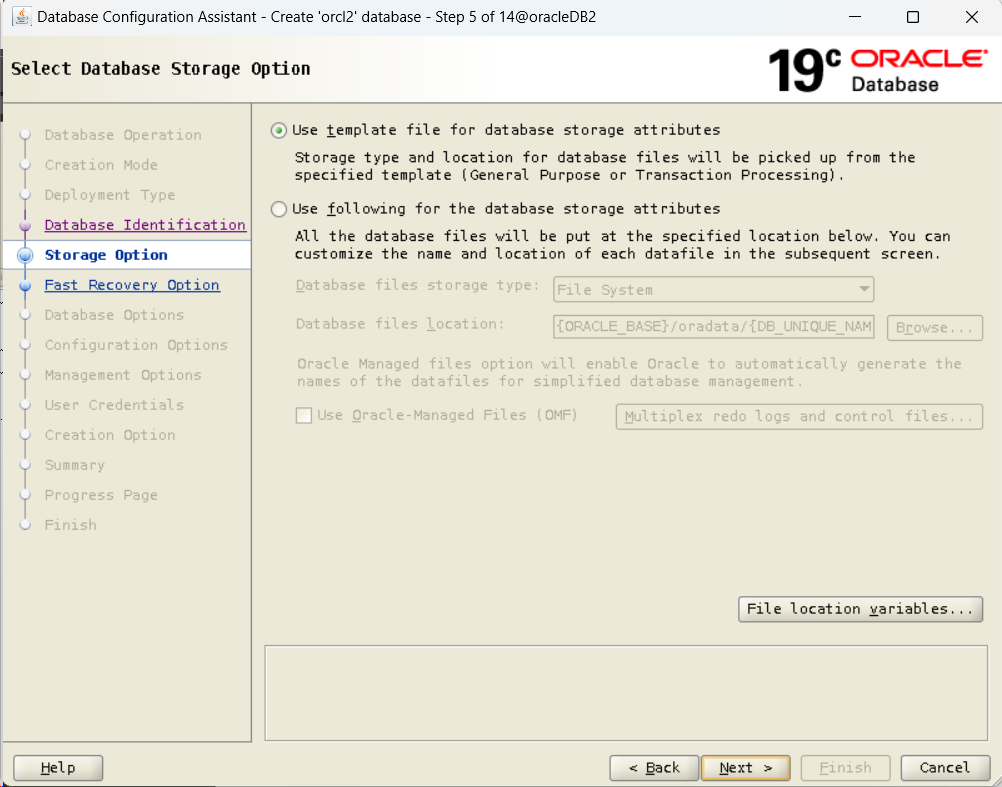
Task: Go back with the Back button
Action: click(x=654, y=767)
